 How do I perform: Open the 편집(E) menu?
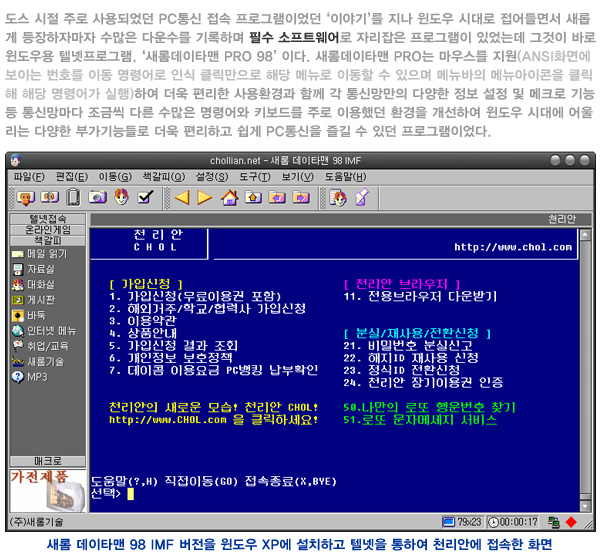(72, 177)
